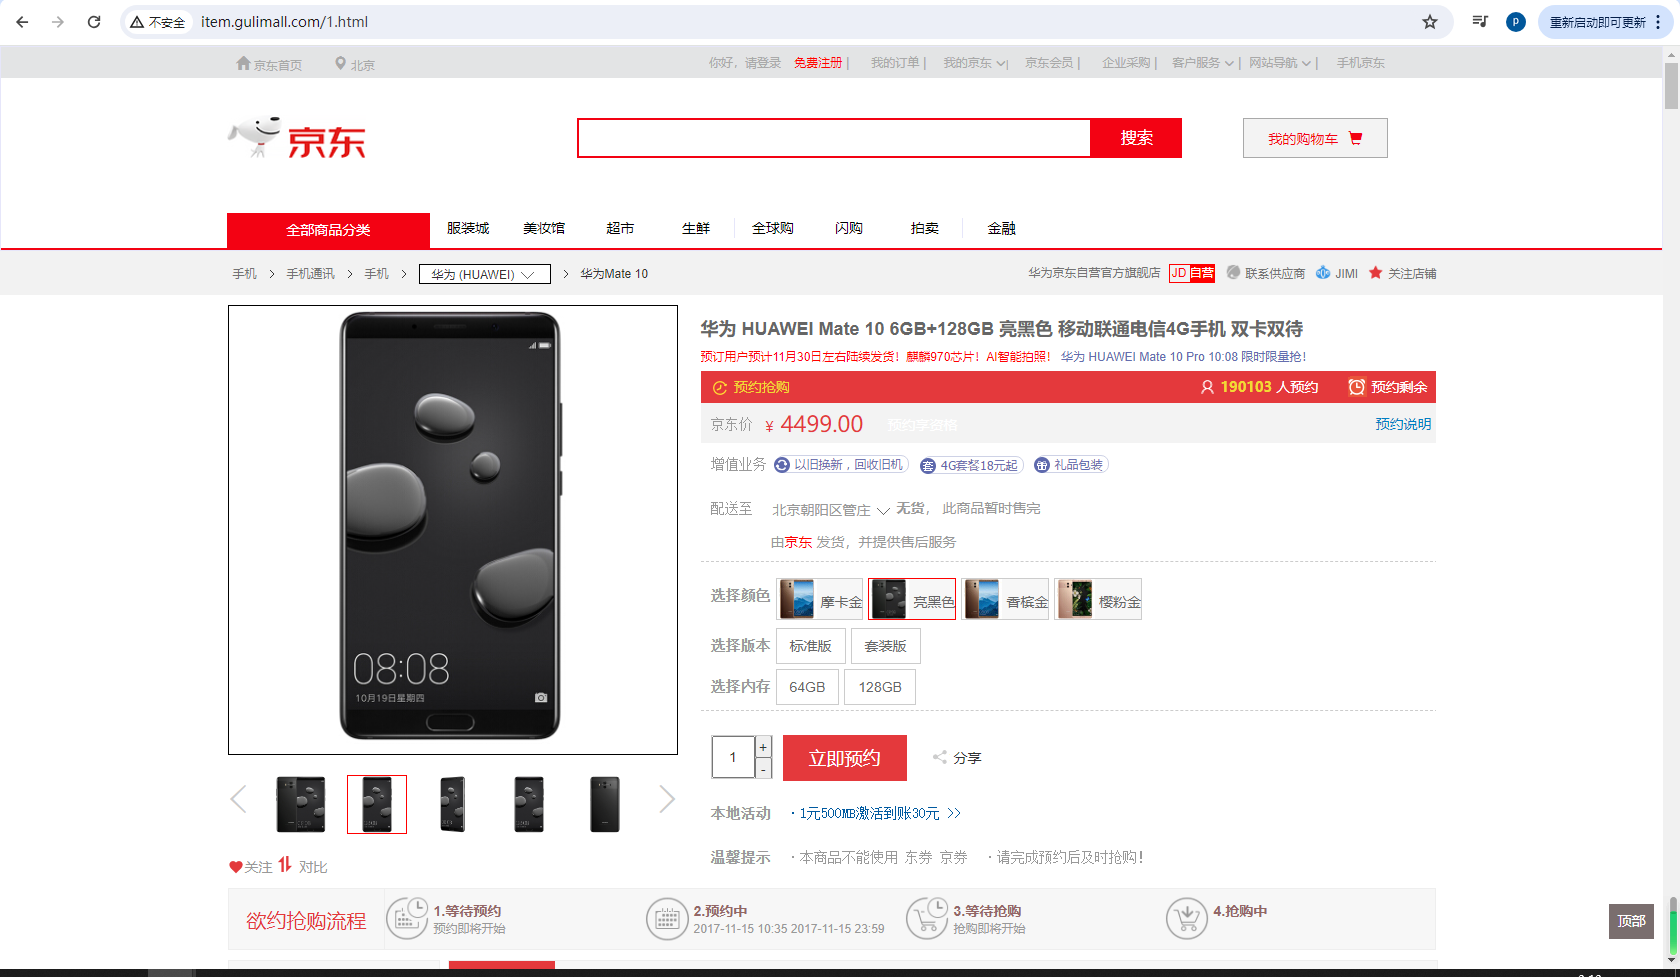Jump to top with 顶部 button
The width and height of the screenshot is (1680, 977).
click(x=1631, y=921)
